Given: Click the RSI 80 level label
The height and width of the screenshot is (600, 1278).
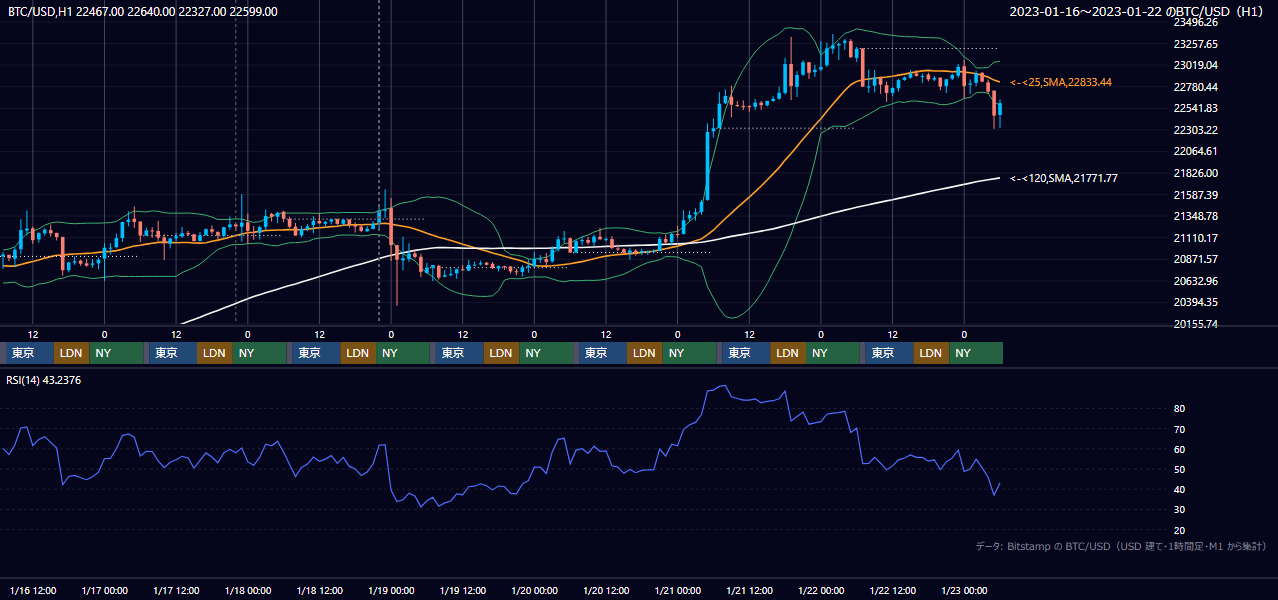Looking at the screenshot, I should [x=1179, y=409].
